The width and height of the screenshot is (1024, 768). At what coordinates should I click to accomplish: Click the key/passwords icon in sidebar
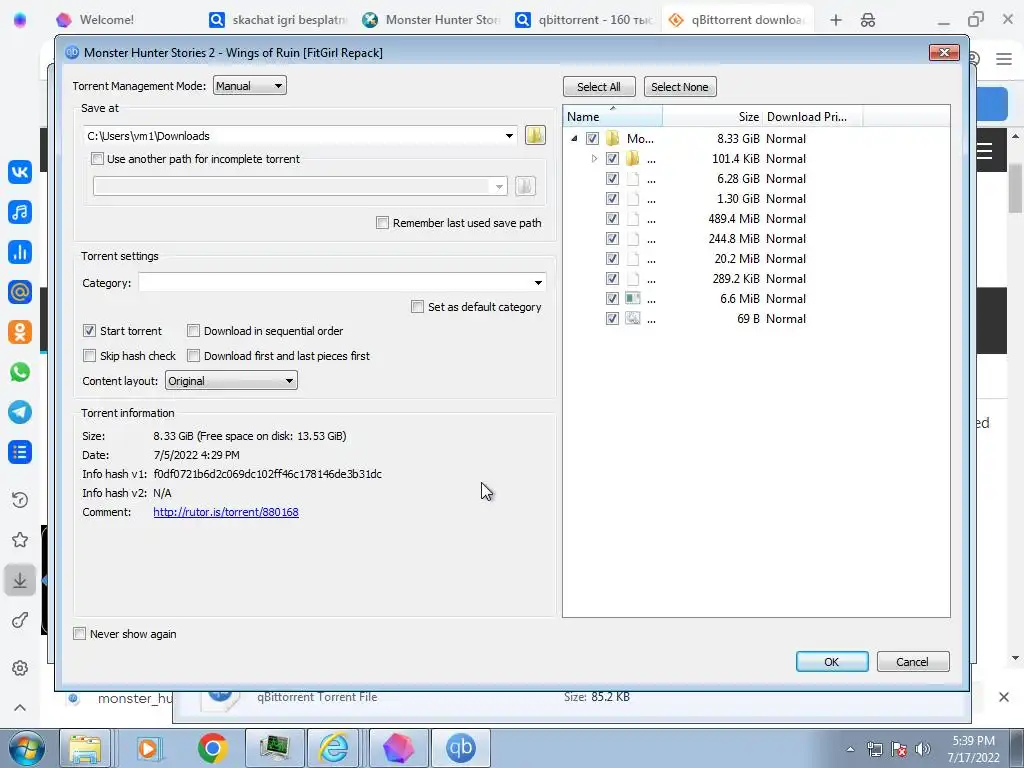click(20, 620)
